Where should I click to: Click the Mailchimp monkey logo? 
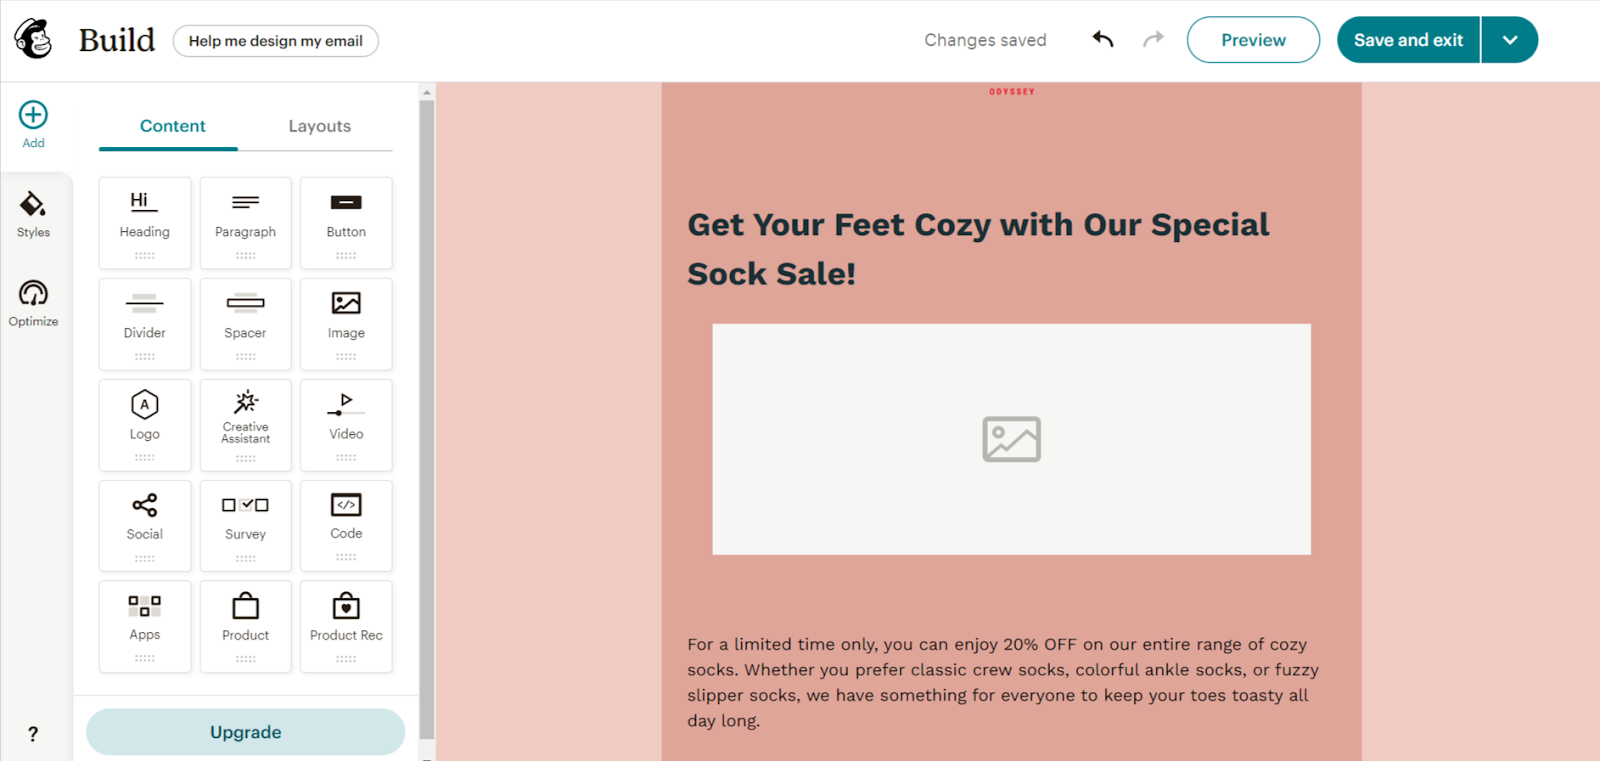coord(33,39)
